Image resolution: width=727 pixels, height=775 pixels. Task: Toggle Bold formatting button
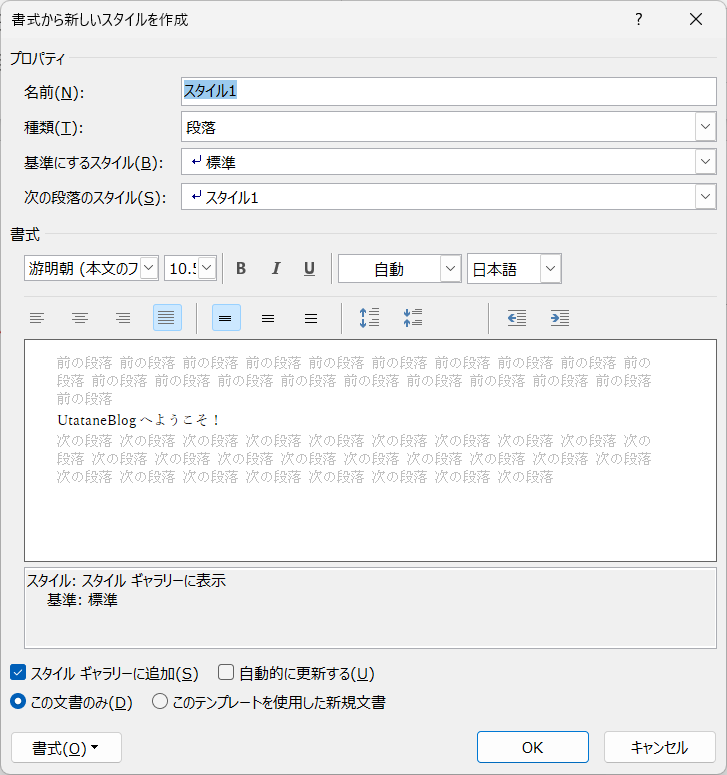(x=241, y=268)
